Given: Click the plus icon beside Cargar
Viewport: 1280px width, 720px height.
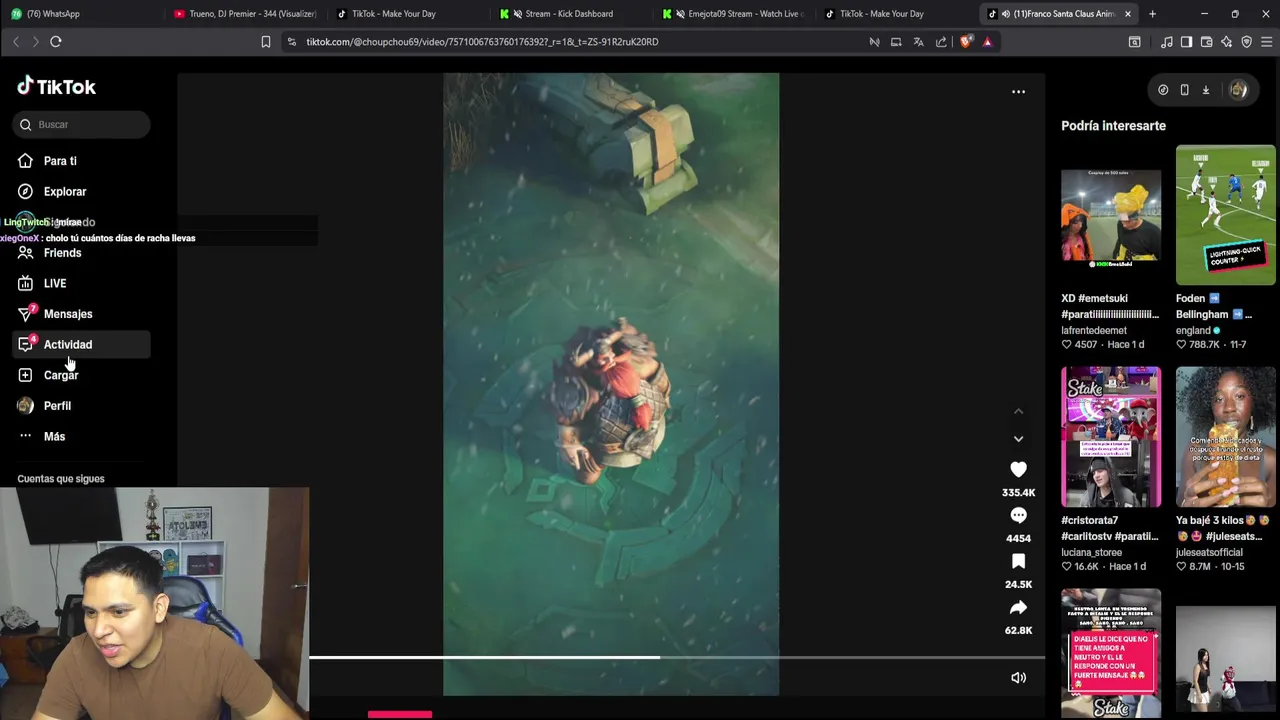Looking at the screenshot, I should click(25, 375).
